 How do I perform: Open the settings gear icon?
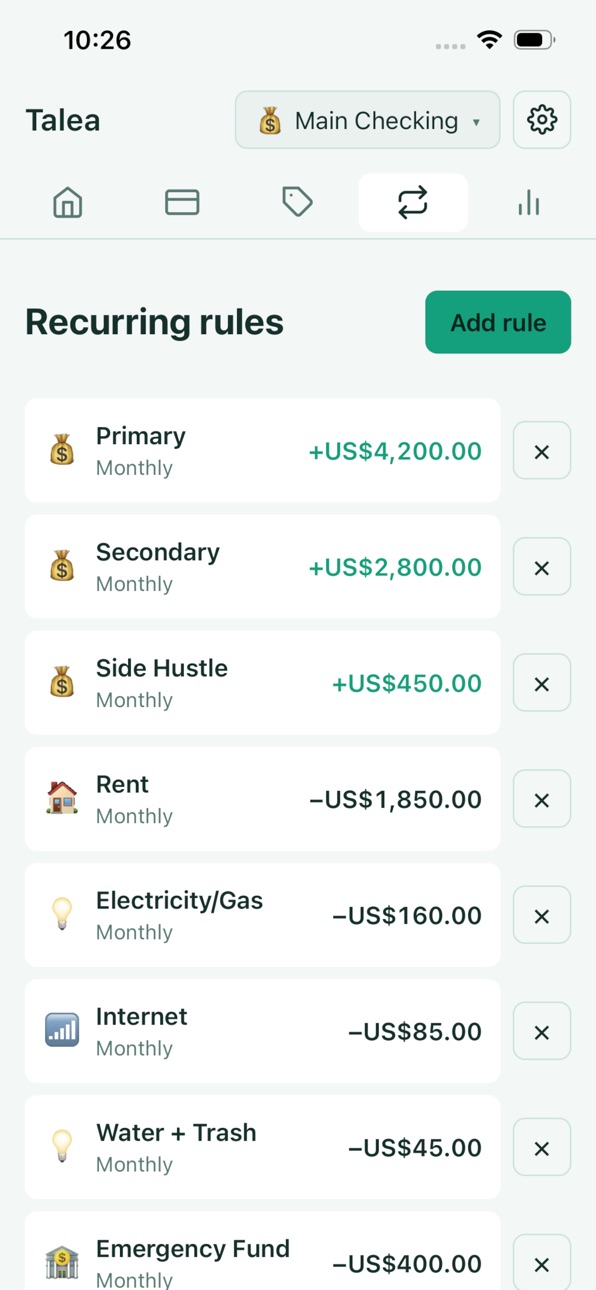542,120
